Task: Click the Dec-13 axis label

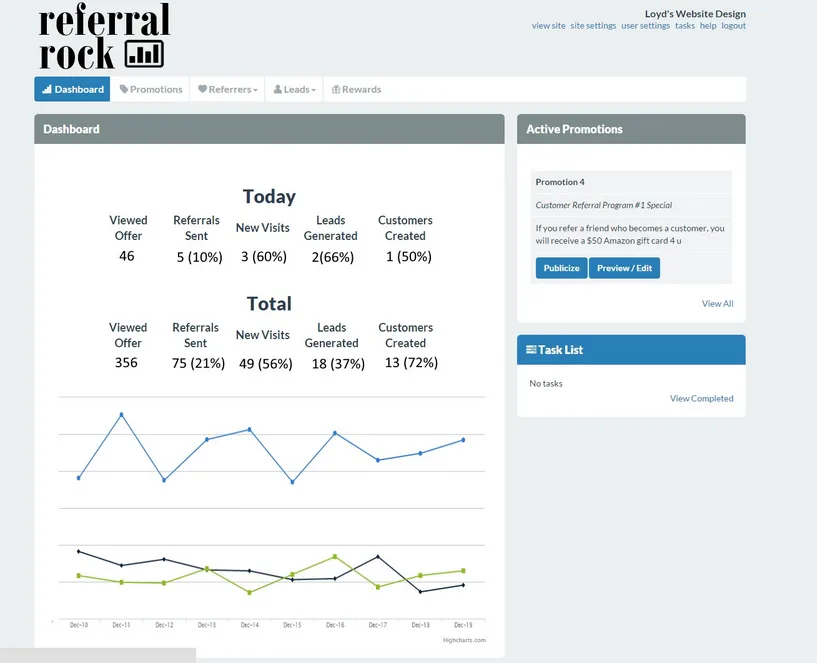Action: [207, 625]
